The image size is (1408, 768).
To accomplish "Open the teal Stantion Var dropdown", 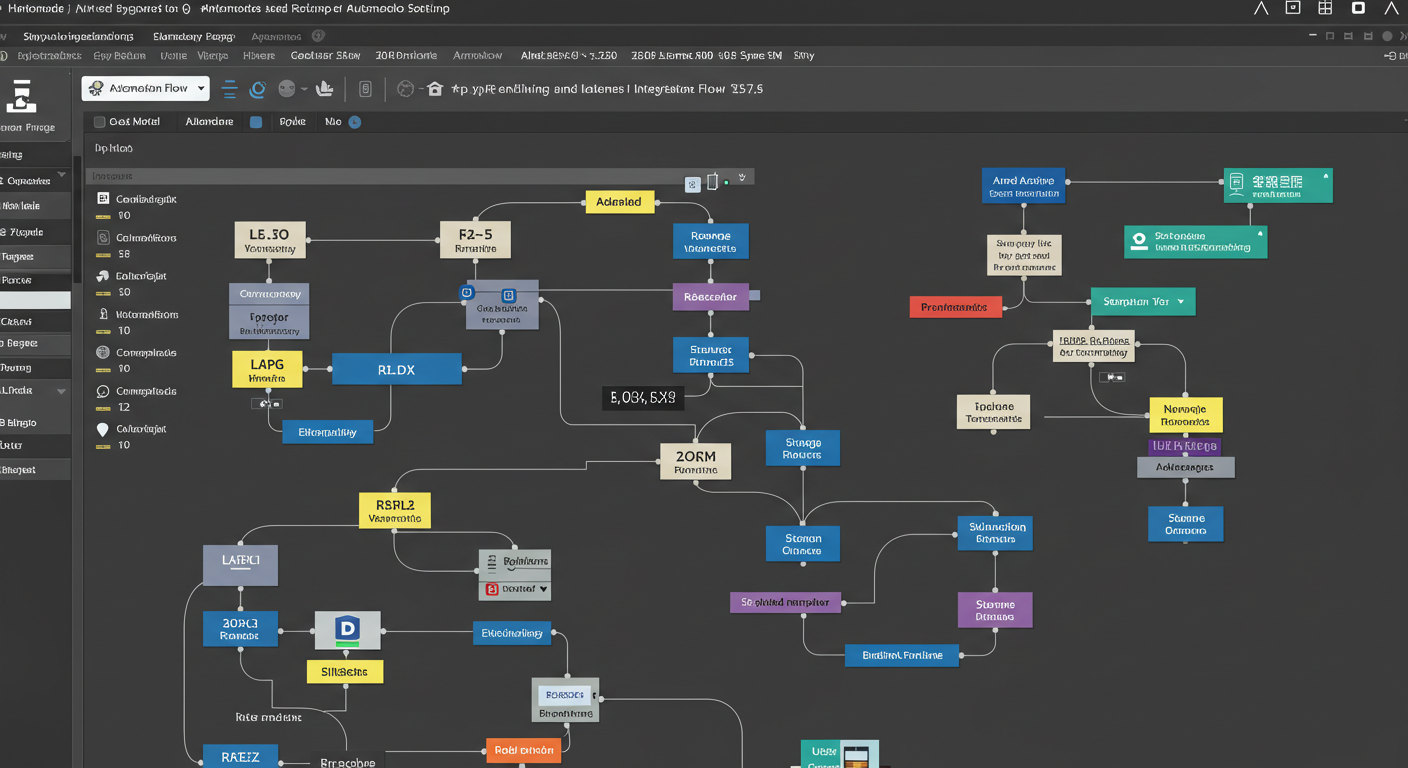I will tap(1142, 301).
